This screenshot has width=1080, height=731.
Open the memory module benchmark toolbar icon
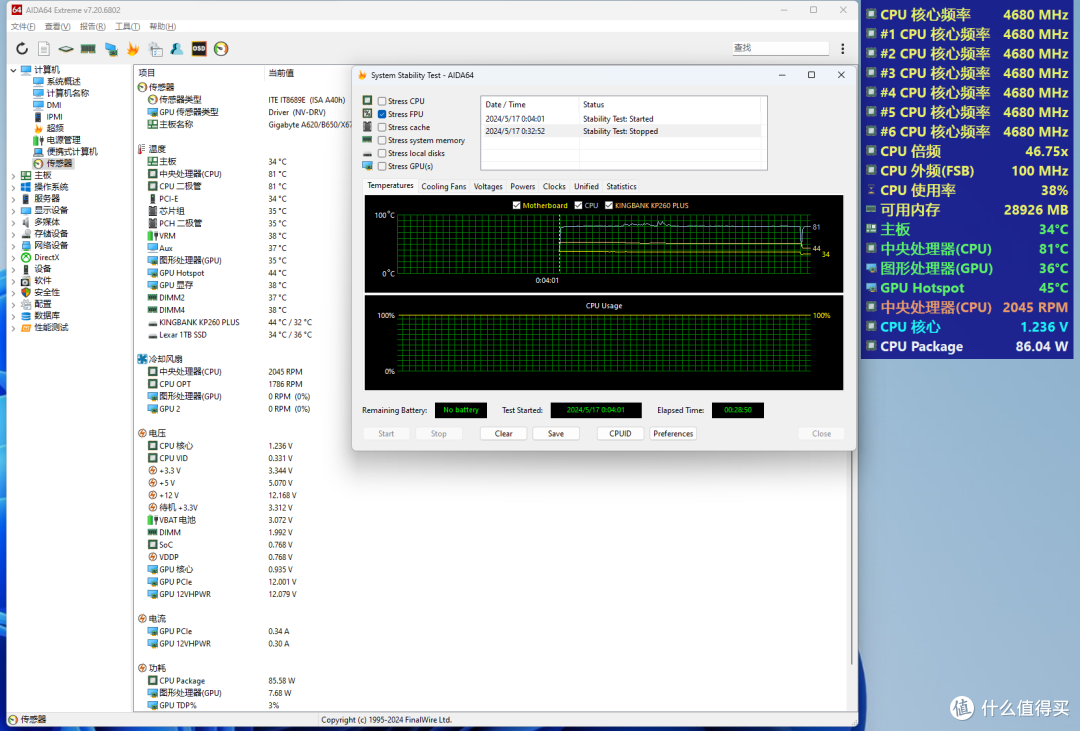[x=88, y=48]
